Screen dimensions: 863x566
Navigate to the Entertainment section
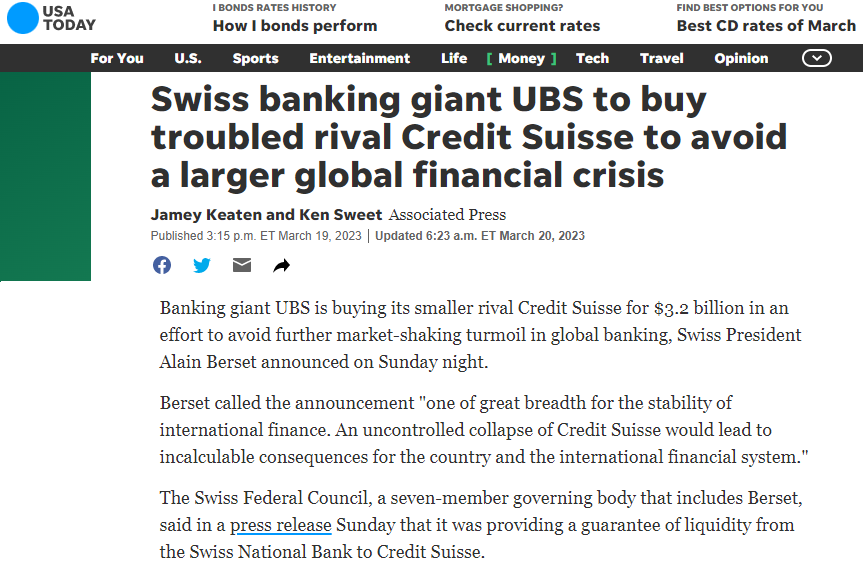[359, 58]
